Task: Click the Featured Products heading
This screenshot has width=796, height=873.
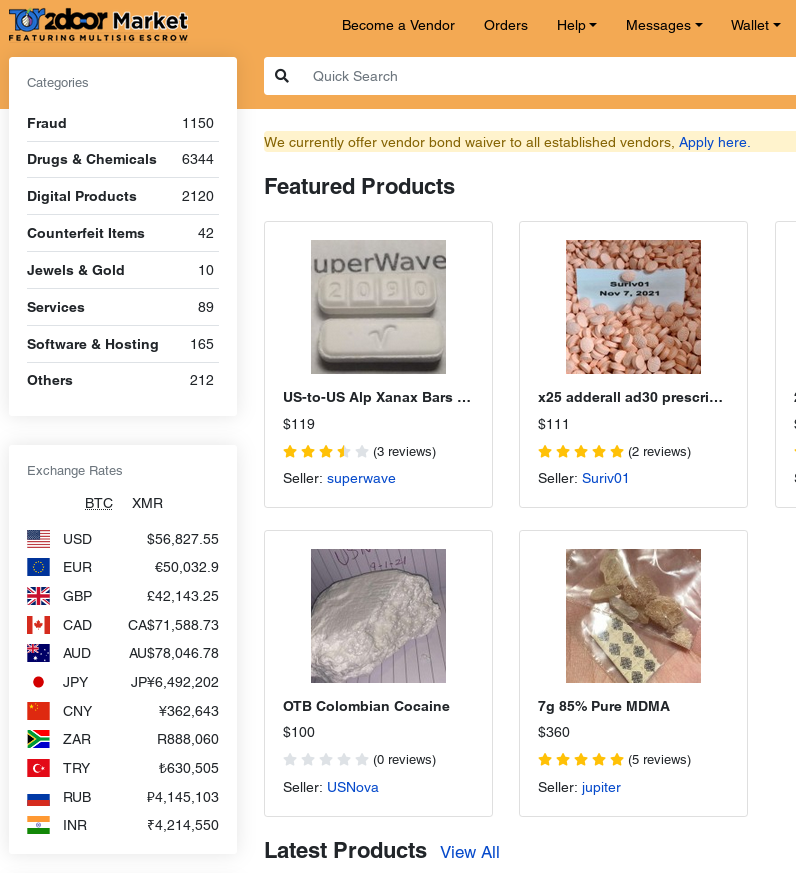Action: (x=360, y=187)
